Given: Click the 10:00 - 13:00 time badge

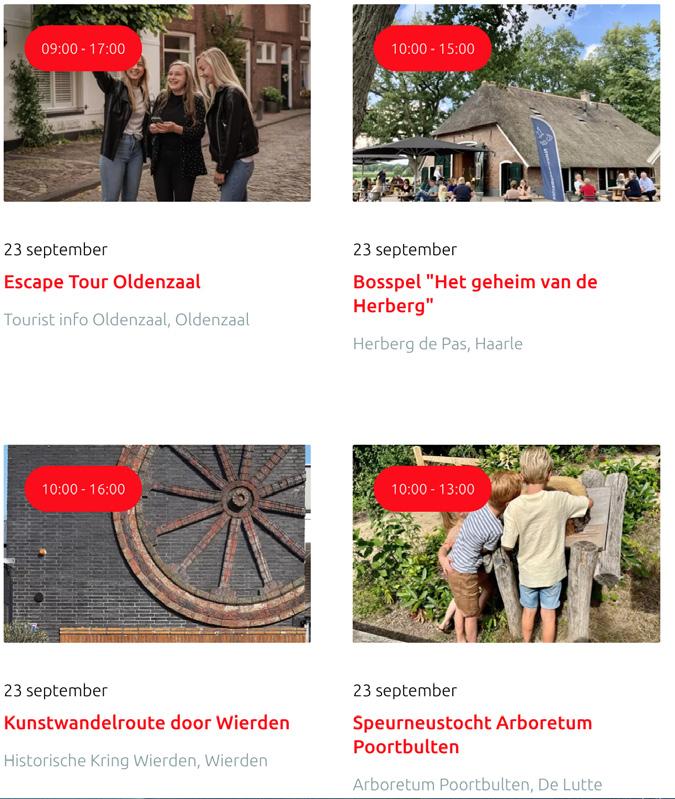Looking at the screenshot, I should [433, 489].
